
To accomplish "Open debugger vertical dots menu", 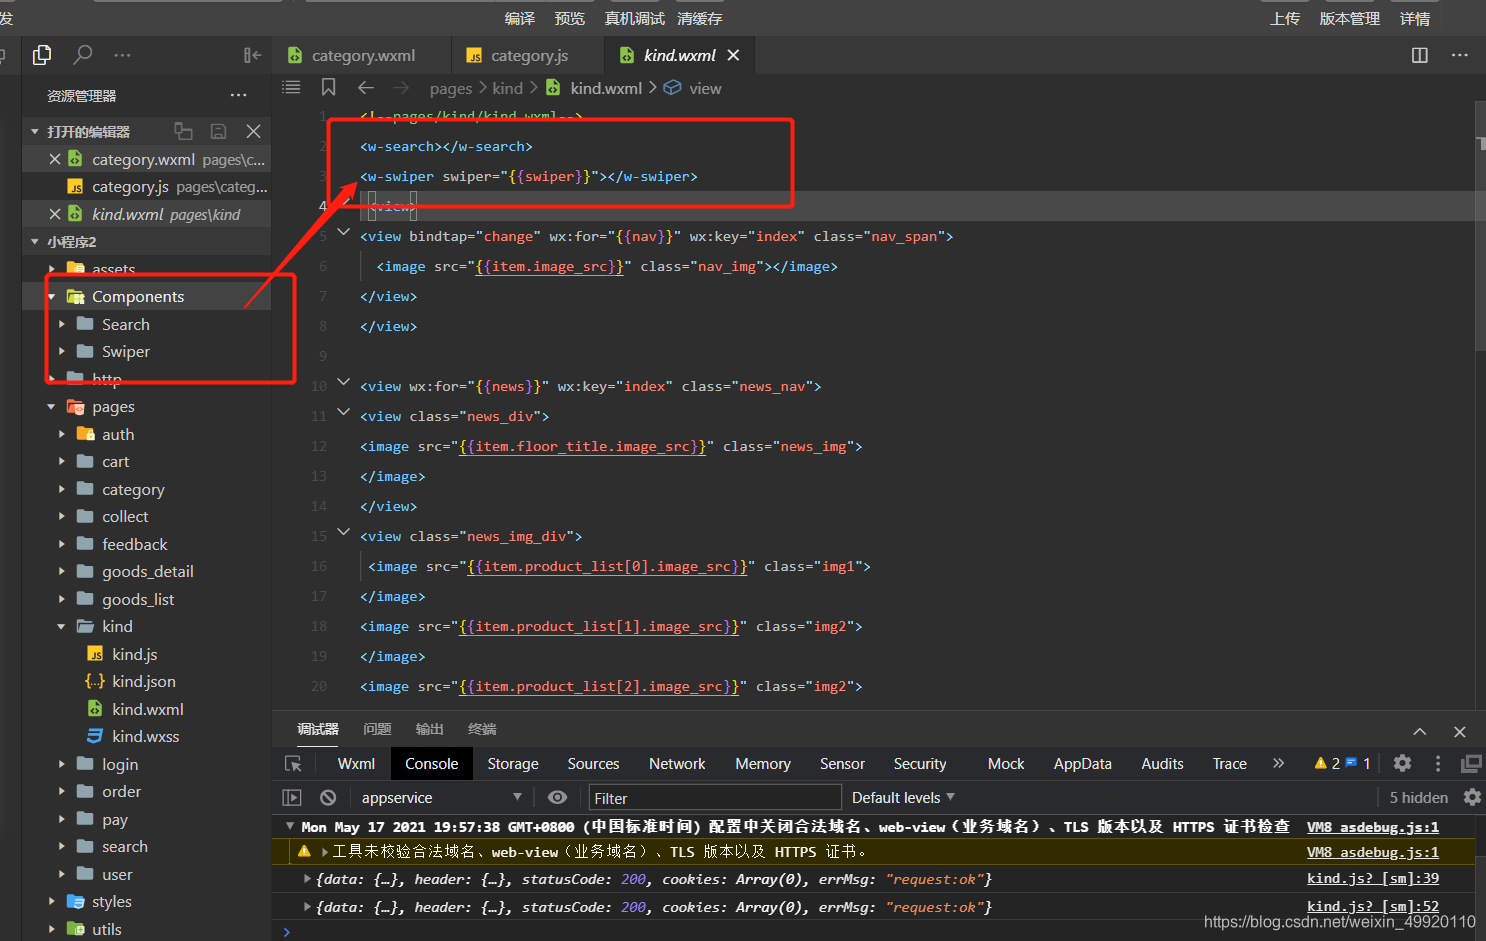I will pyautogui.click(x=1438, y=763).
